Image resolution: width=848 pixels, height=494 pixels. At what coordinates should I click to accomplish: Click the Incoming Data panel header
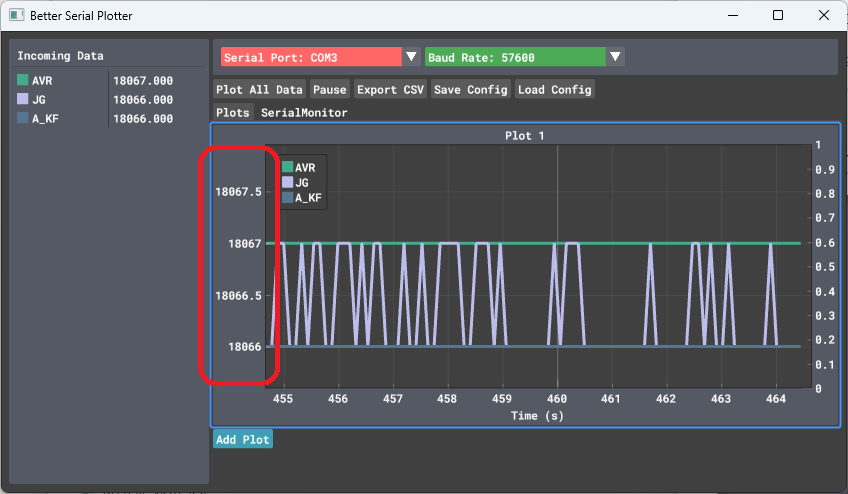point(60,56)
